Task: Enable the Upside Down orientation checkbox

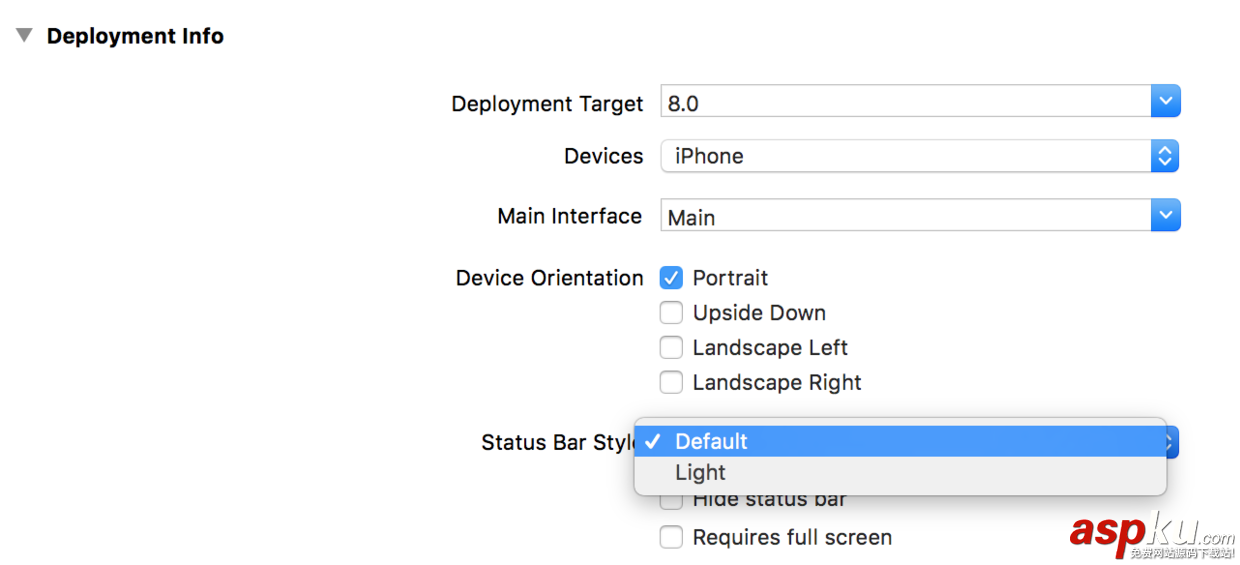Action: click(671, 313)
